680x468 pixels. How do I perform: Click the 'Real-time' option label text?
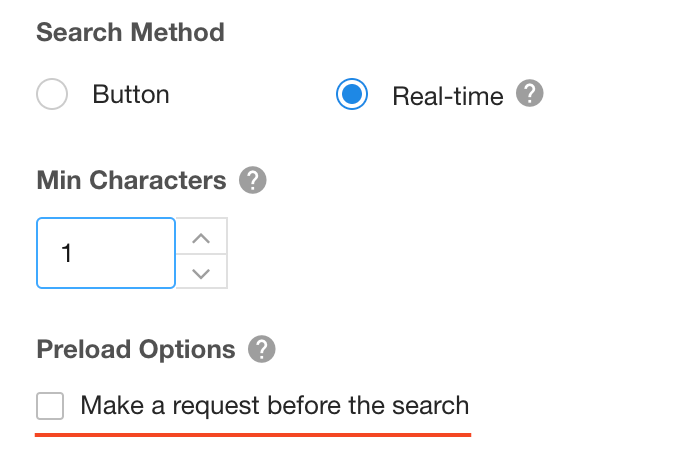[448, 95]
